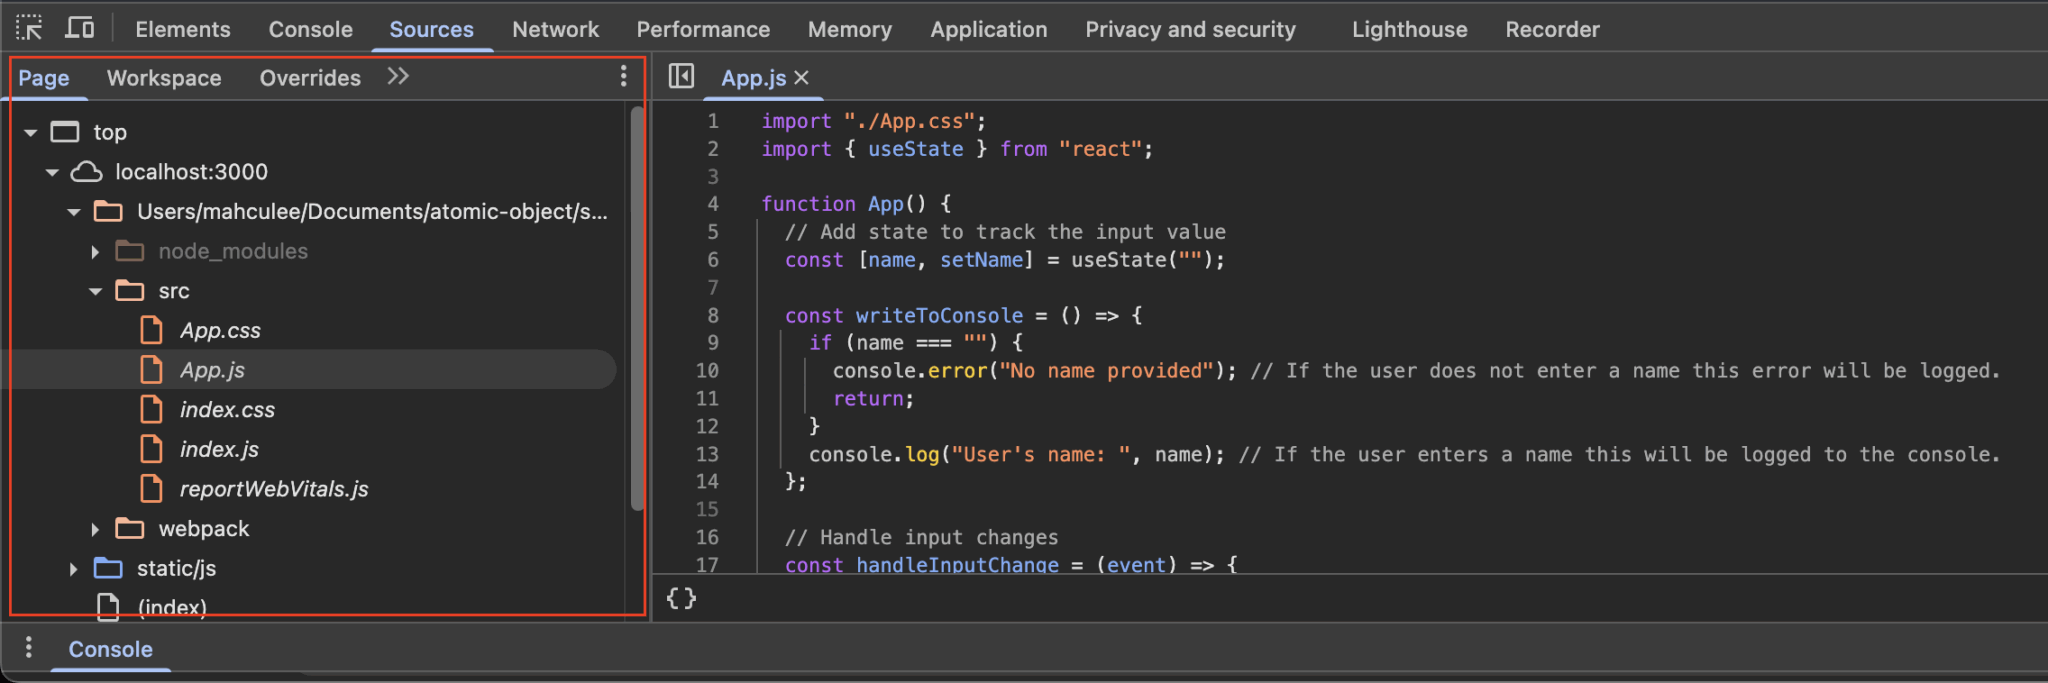The image size is (2048, 683).
Task: Click line number 10 in the gutter
Action: tap(707, 371)
